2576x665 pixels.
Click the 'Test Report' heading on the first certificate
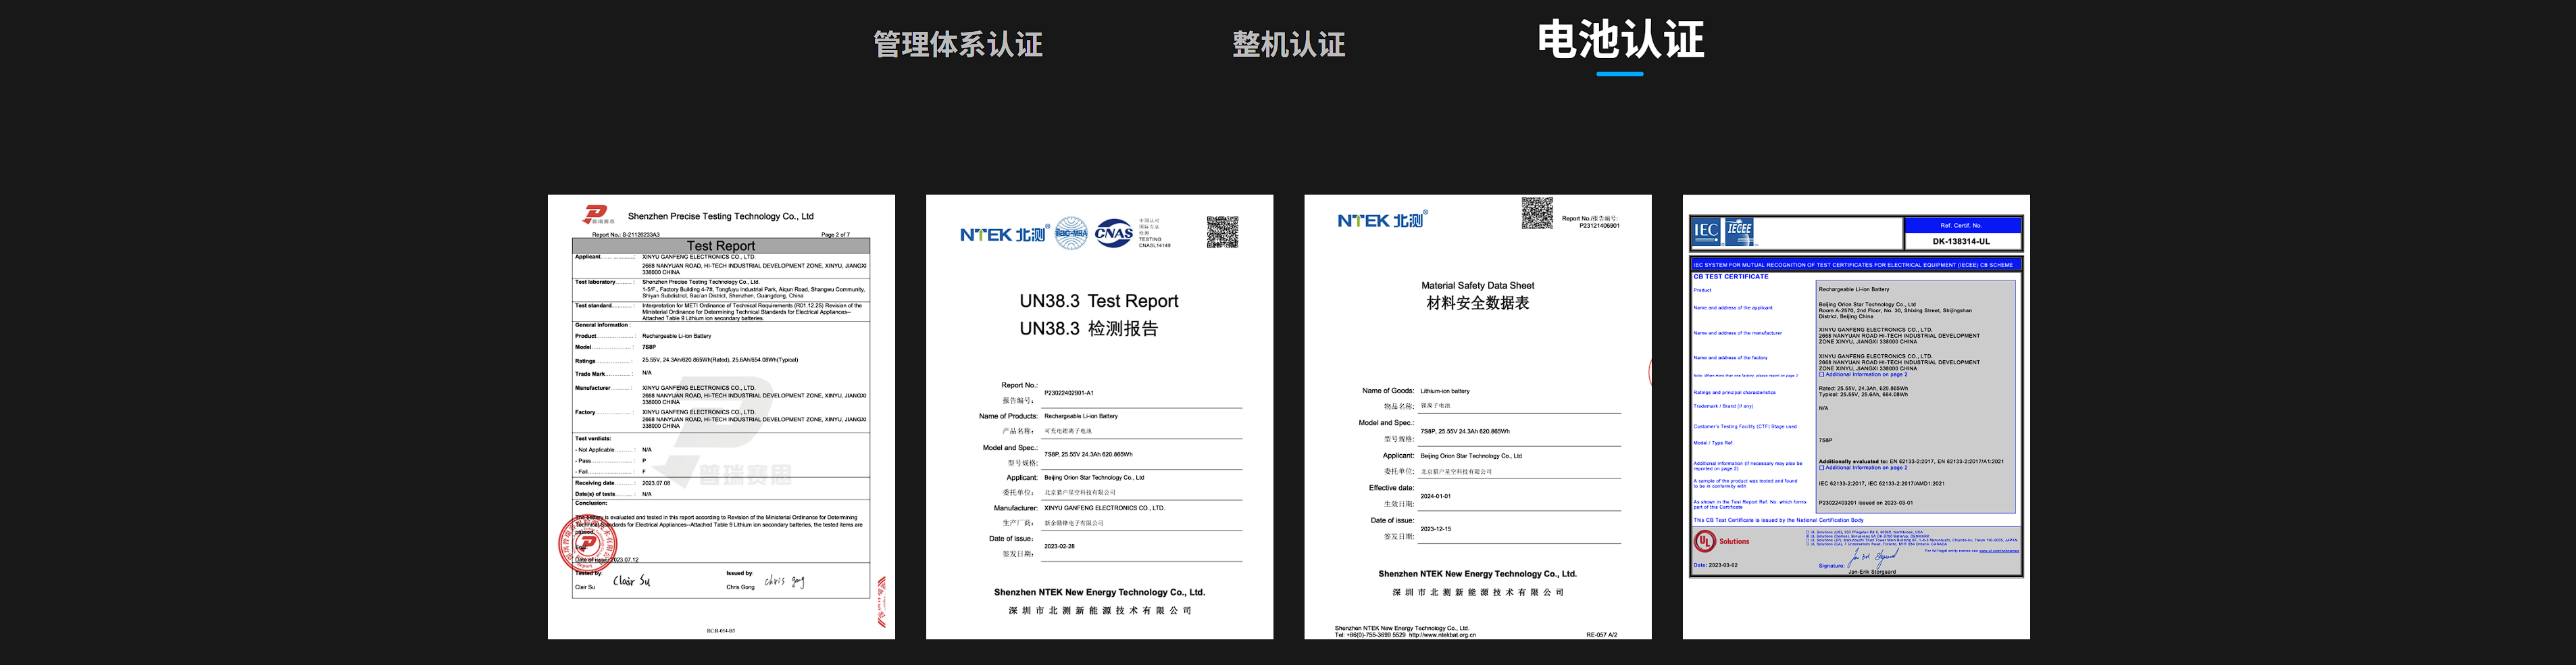tap(721, 245)
